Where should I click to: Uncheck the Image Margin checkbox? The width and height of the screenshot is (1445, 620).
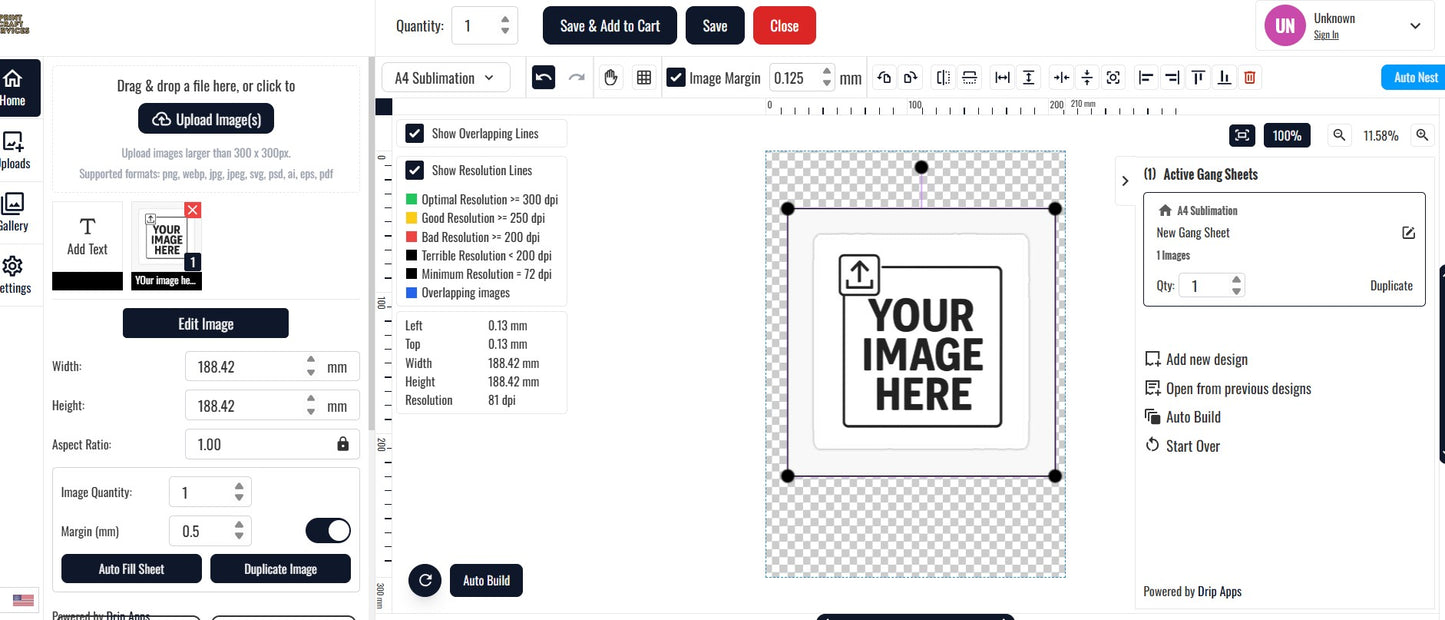point(675,77)
